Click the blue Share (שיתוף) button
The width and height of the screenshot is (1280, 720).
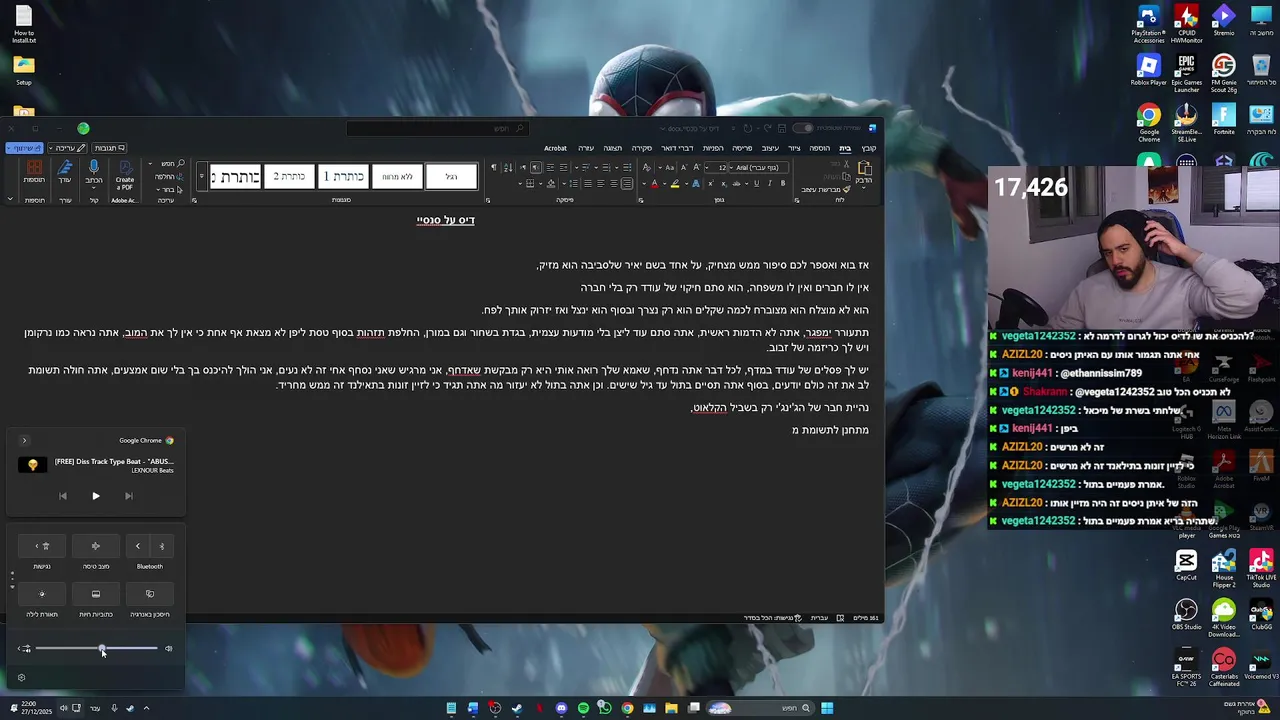click(x=25, y=148)
